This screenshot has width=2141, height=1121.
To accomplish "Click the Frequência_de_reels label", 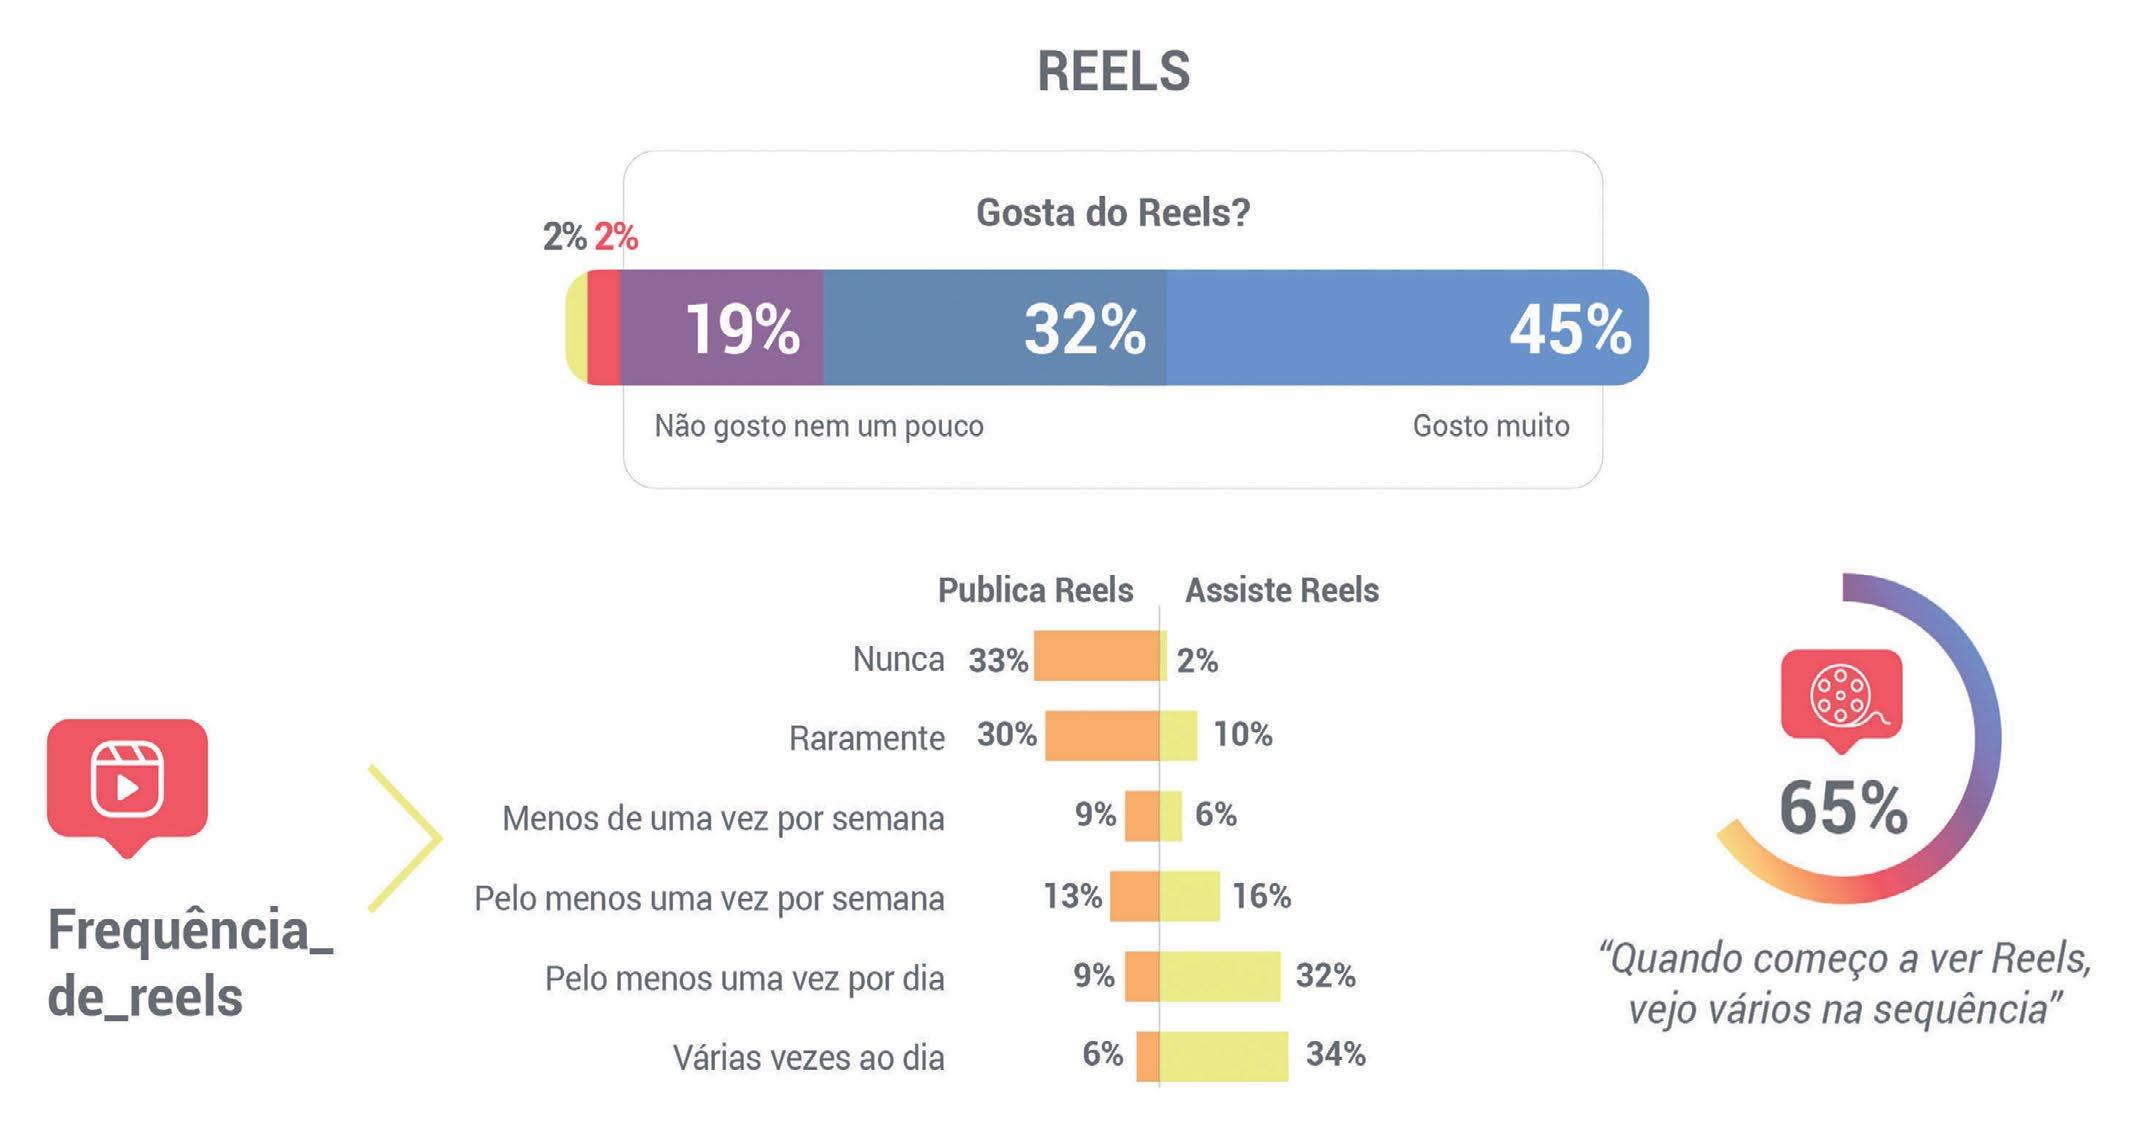I will coord(190,962).
